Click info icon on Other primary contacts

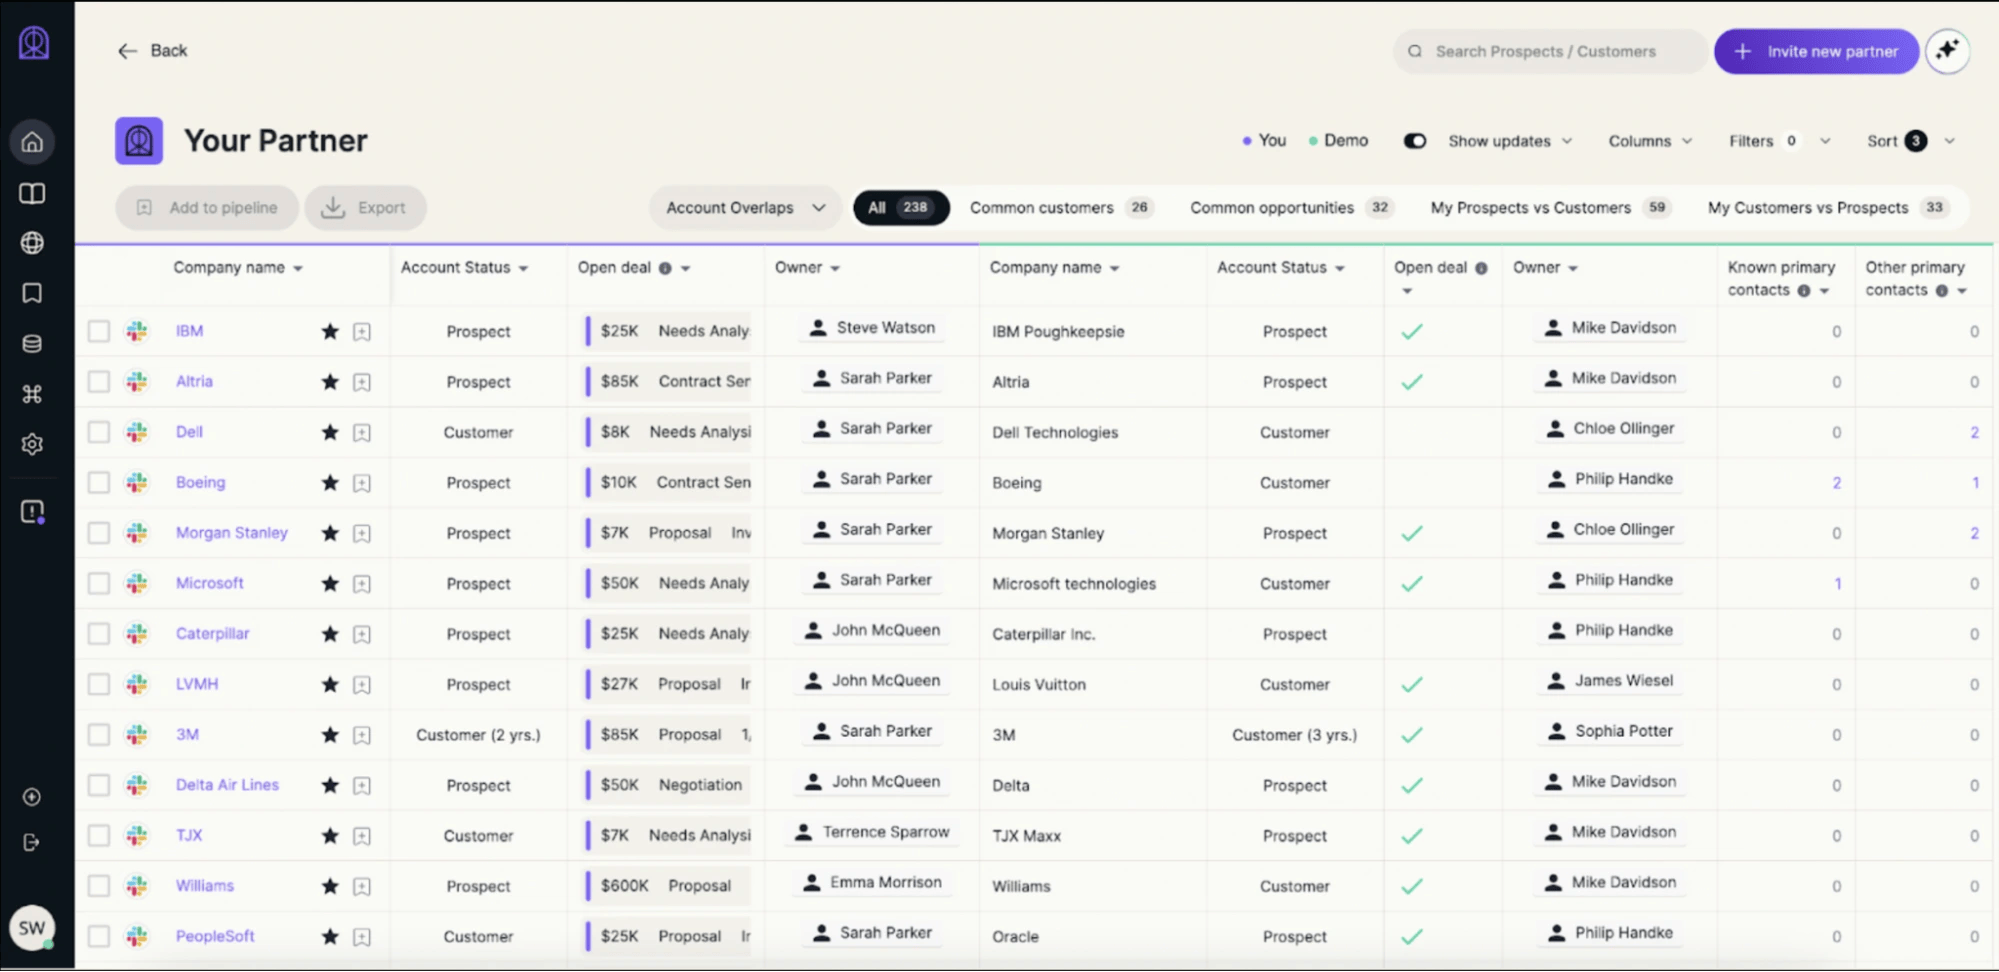pos(1941,291)
